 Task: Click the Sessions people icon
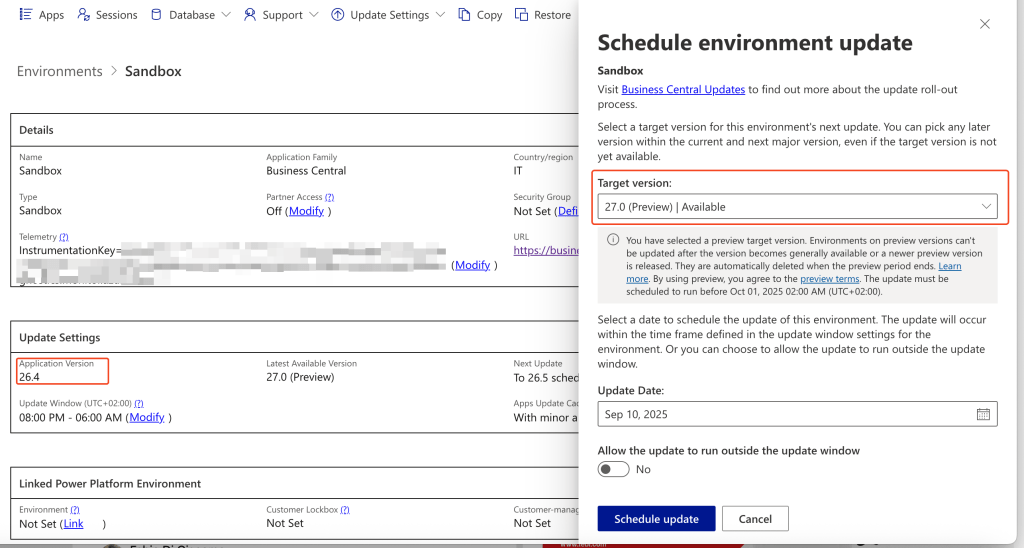coord(84,15)
